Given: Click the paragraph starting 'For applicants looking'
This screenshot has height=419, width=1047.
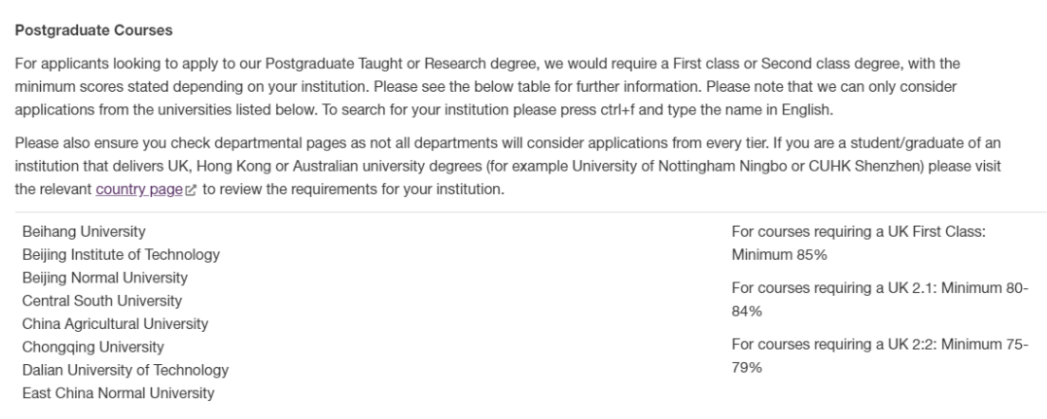Looking at the screenshot, I should point(400,82).
